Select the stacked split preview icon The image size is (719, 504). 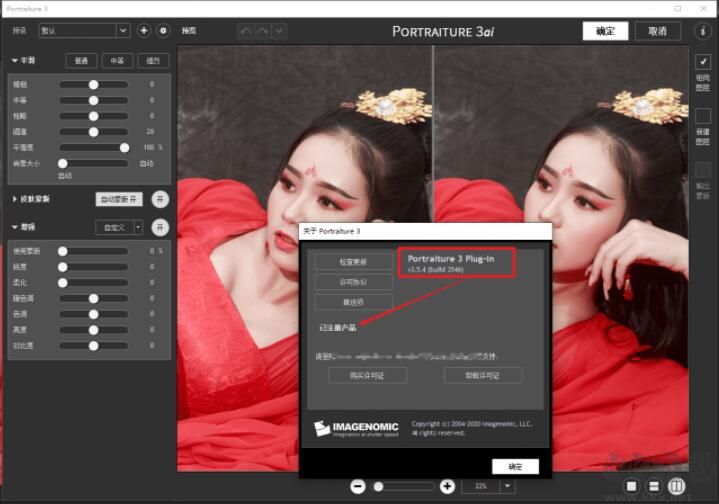click(654, 487)
